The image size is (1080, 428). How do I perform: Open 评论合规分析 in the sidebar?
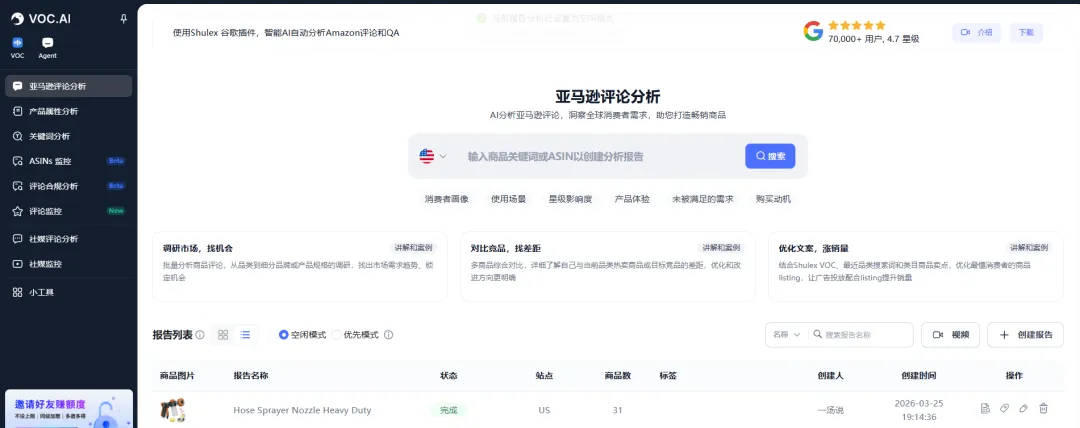pos(68,186)
